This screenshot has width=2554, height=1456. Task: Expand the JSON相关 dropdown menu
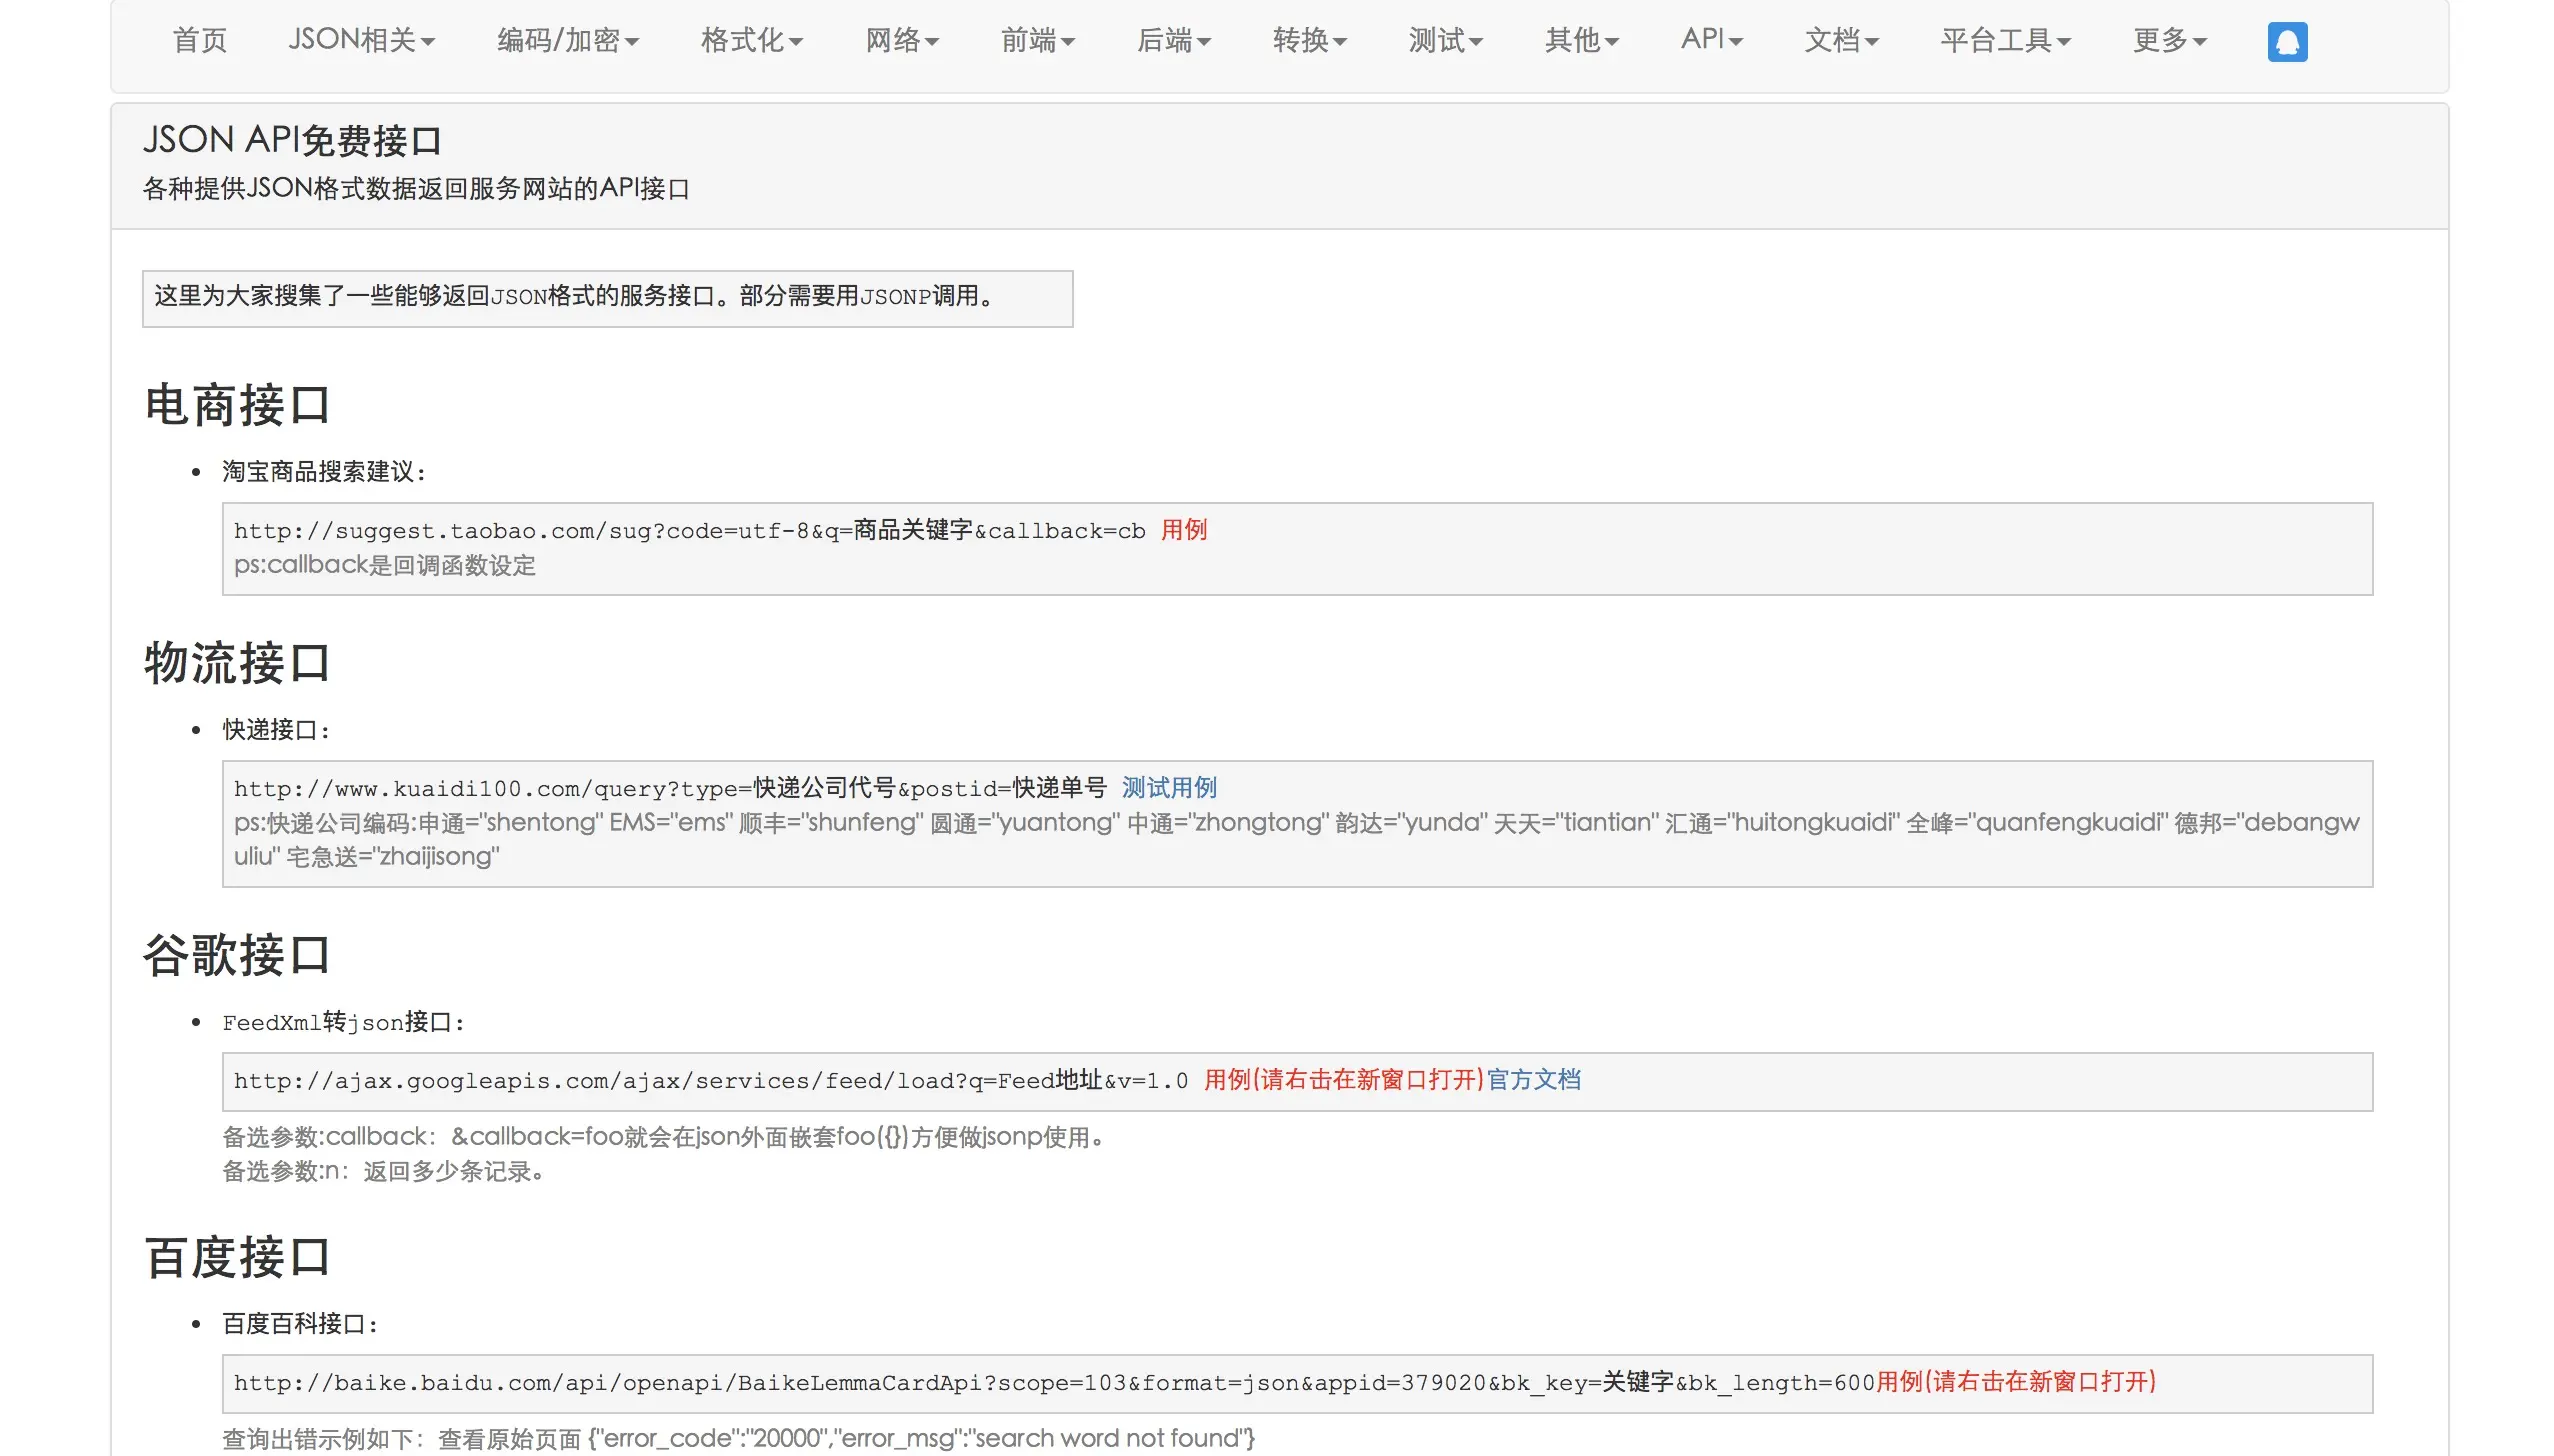[x=361, y=40]
